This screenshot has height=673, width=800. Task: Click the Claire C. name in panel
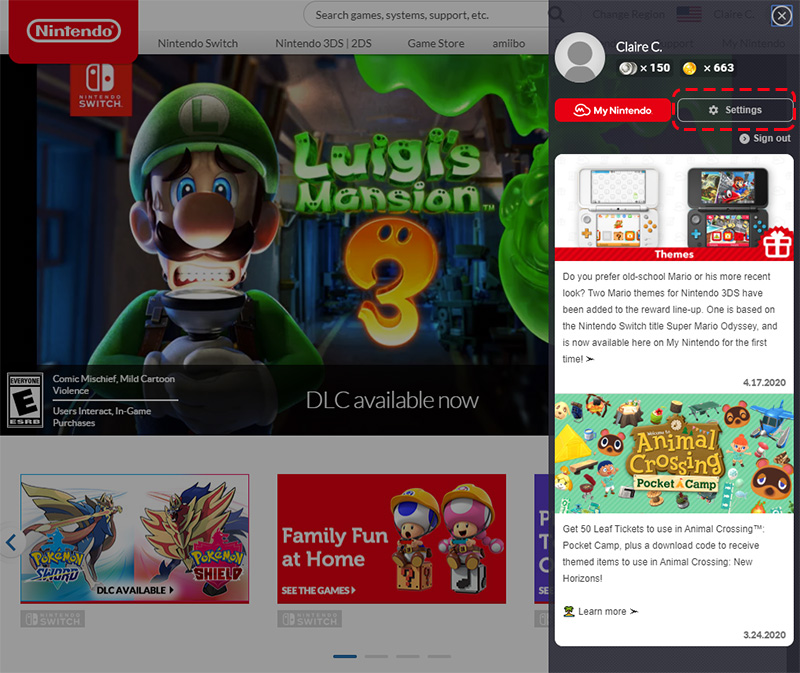[x=639, y=47]
